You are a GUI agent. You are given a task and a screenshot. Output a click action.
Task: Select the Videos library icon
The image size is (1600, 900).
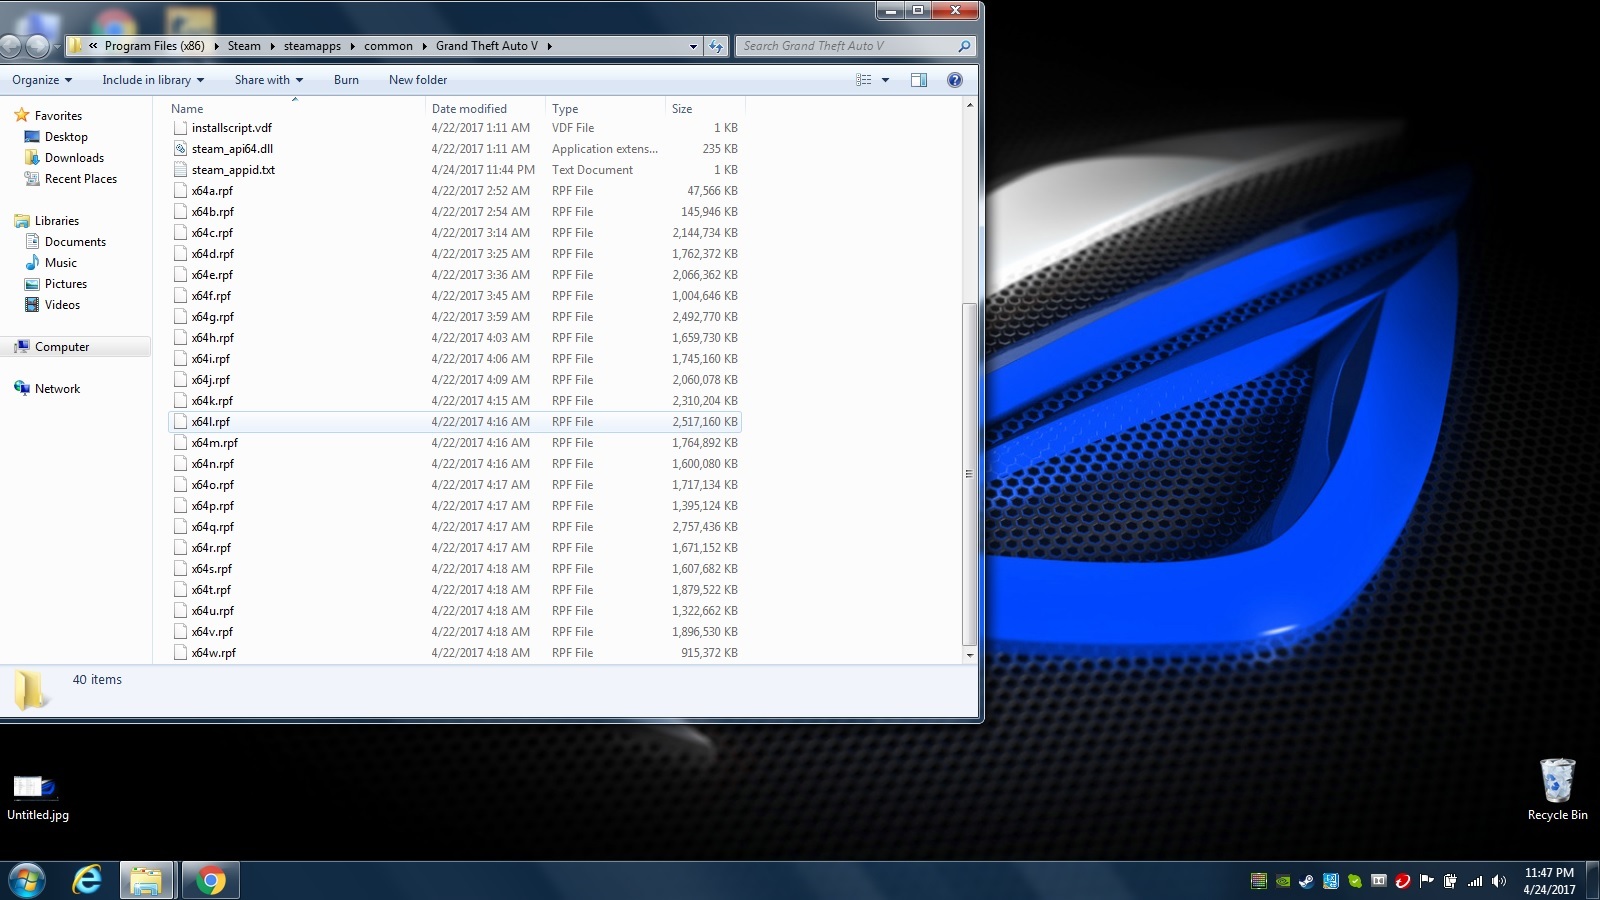coord(32,305)
